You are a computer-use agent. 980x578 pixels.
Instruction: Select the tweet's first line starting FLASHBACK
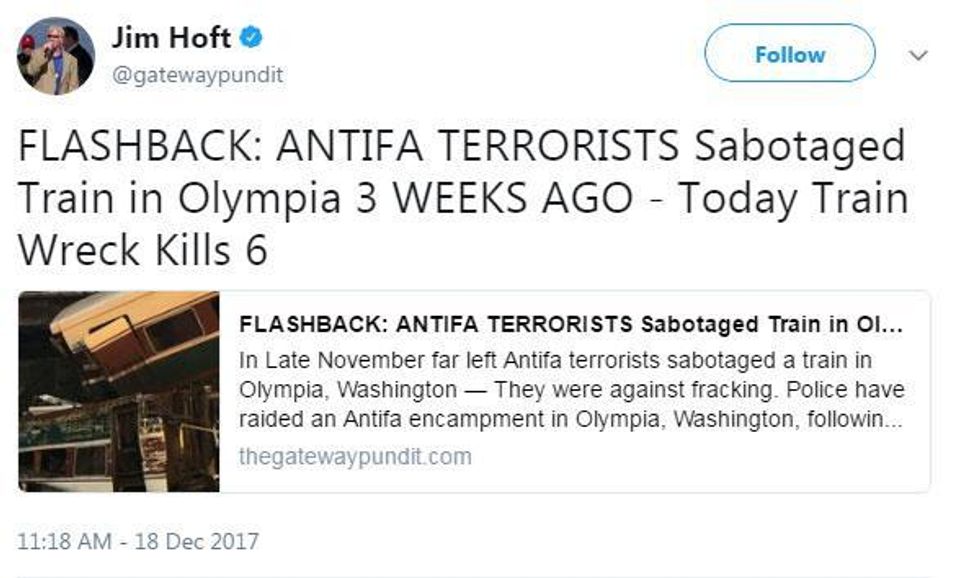(462, 146)
